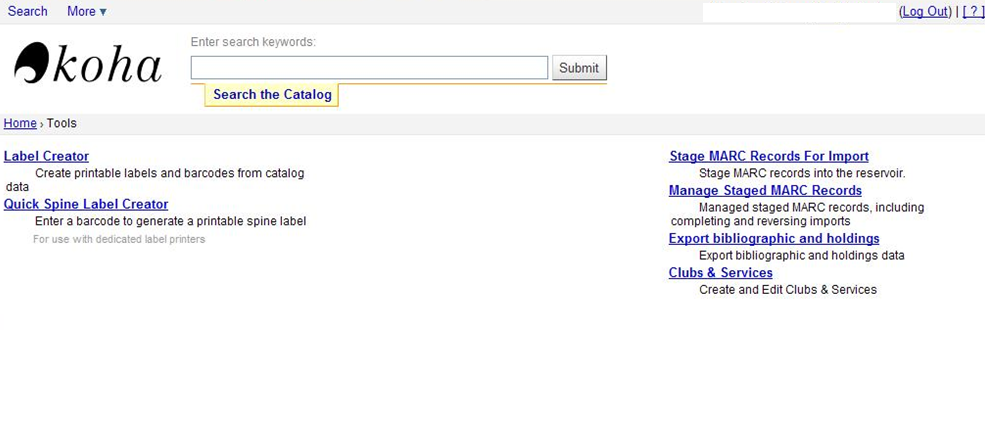Click the Stage MARC records reservoir description
Image resolution: width=985 pixels, height=423 pixels.
[802, 173]
